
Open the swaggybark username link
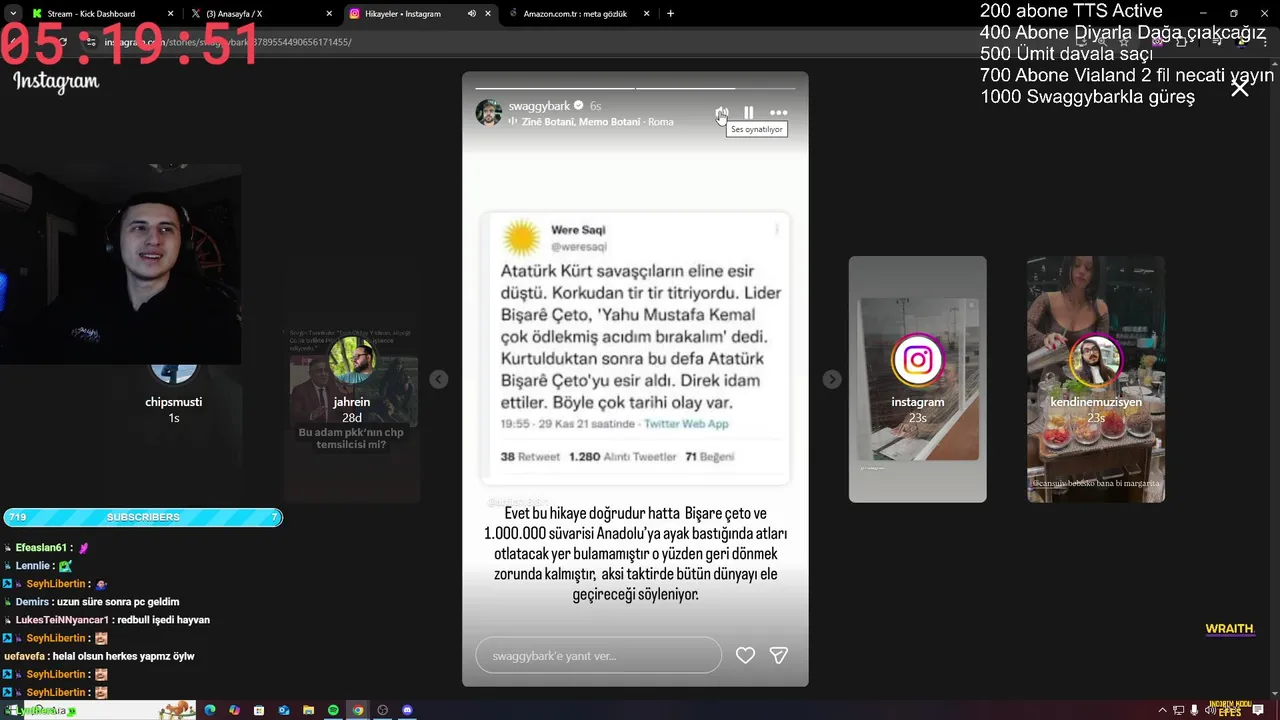point(539,105)
